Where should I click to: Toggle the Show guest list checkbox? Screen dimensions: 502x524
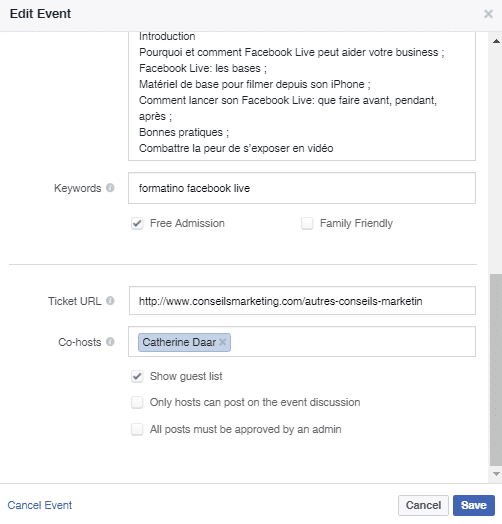[x=137, y=376]
